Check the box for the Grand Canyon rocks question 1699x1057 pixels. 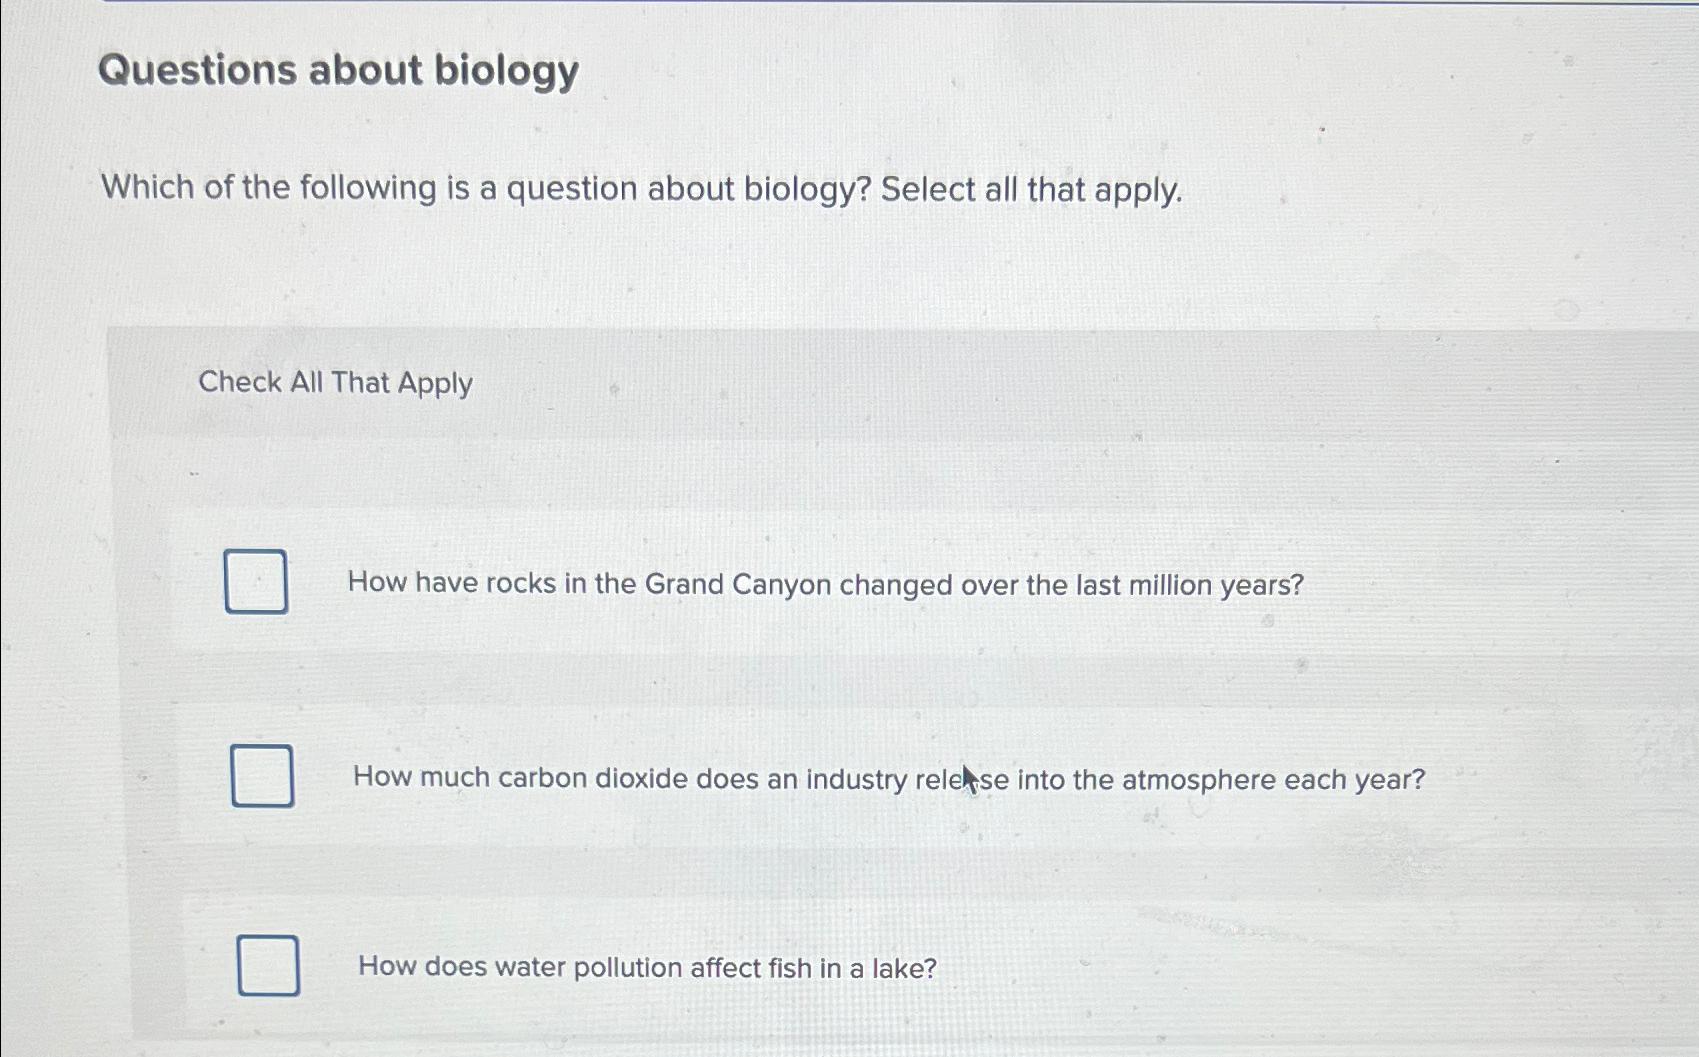[x=257, y=583]
